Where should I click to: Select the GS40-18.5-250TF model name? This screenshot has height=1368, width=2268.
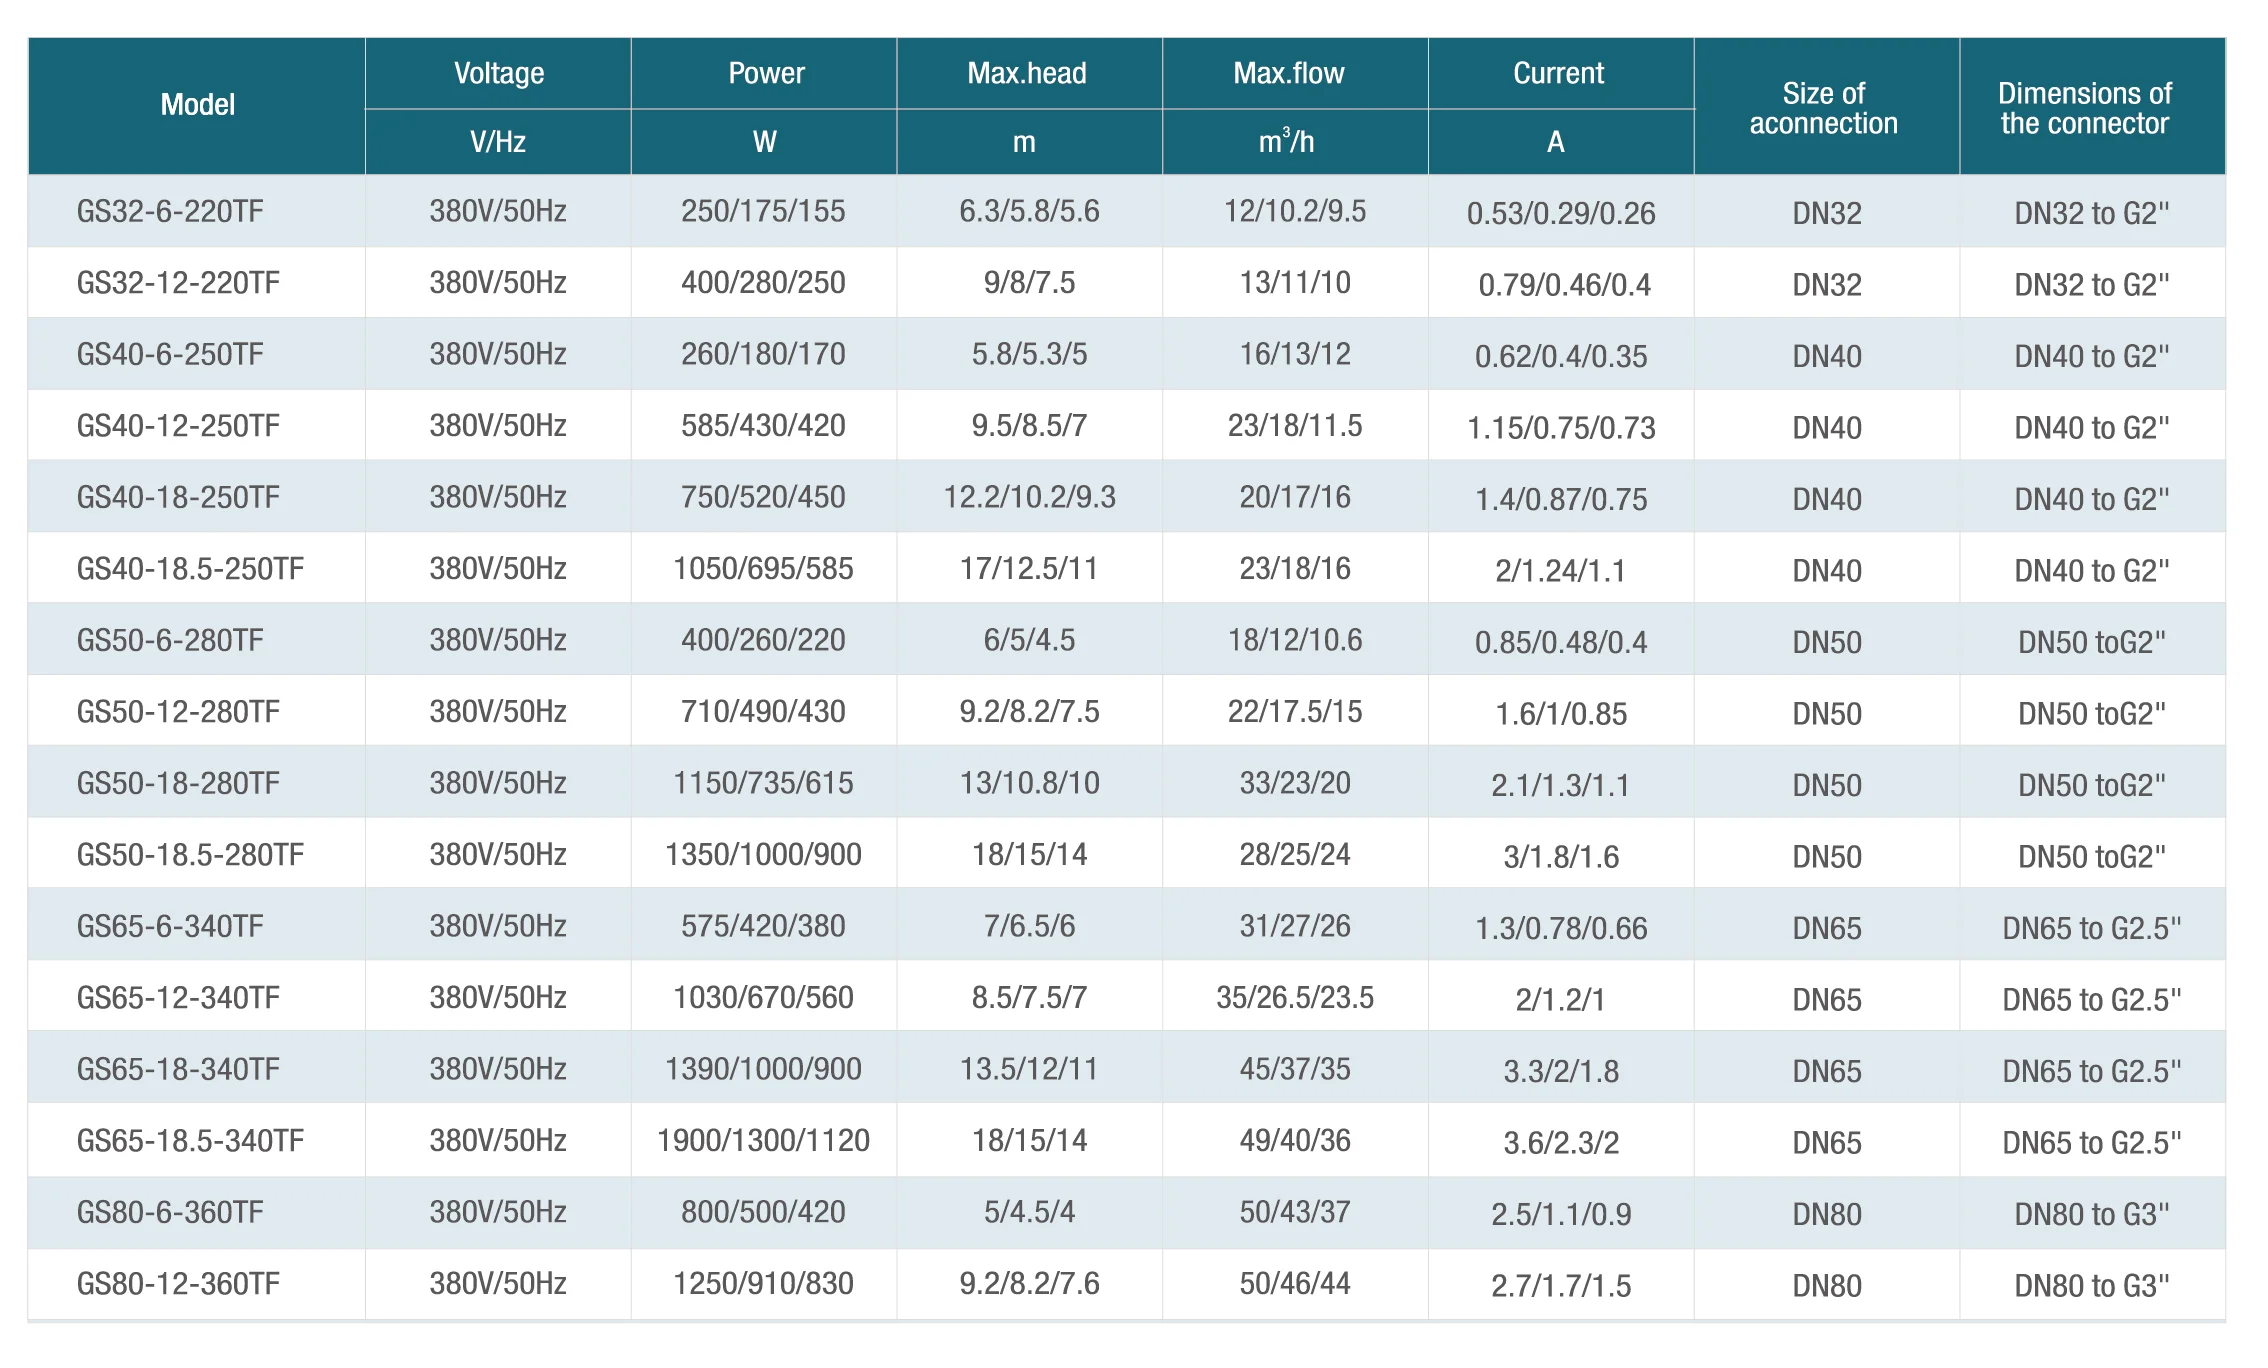click(190, 569)
